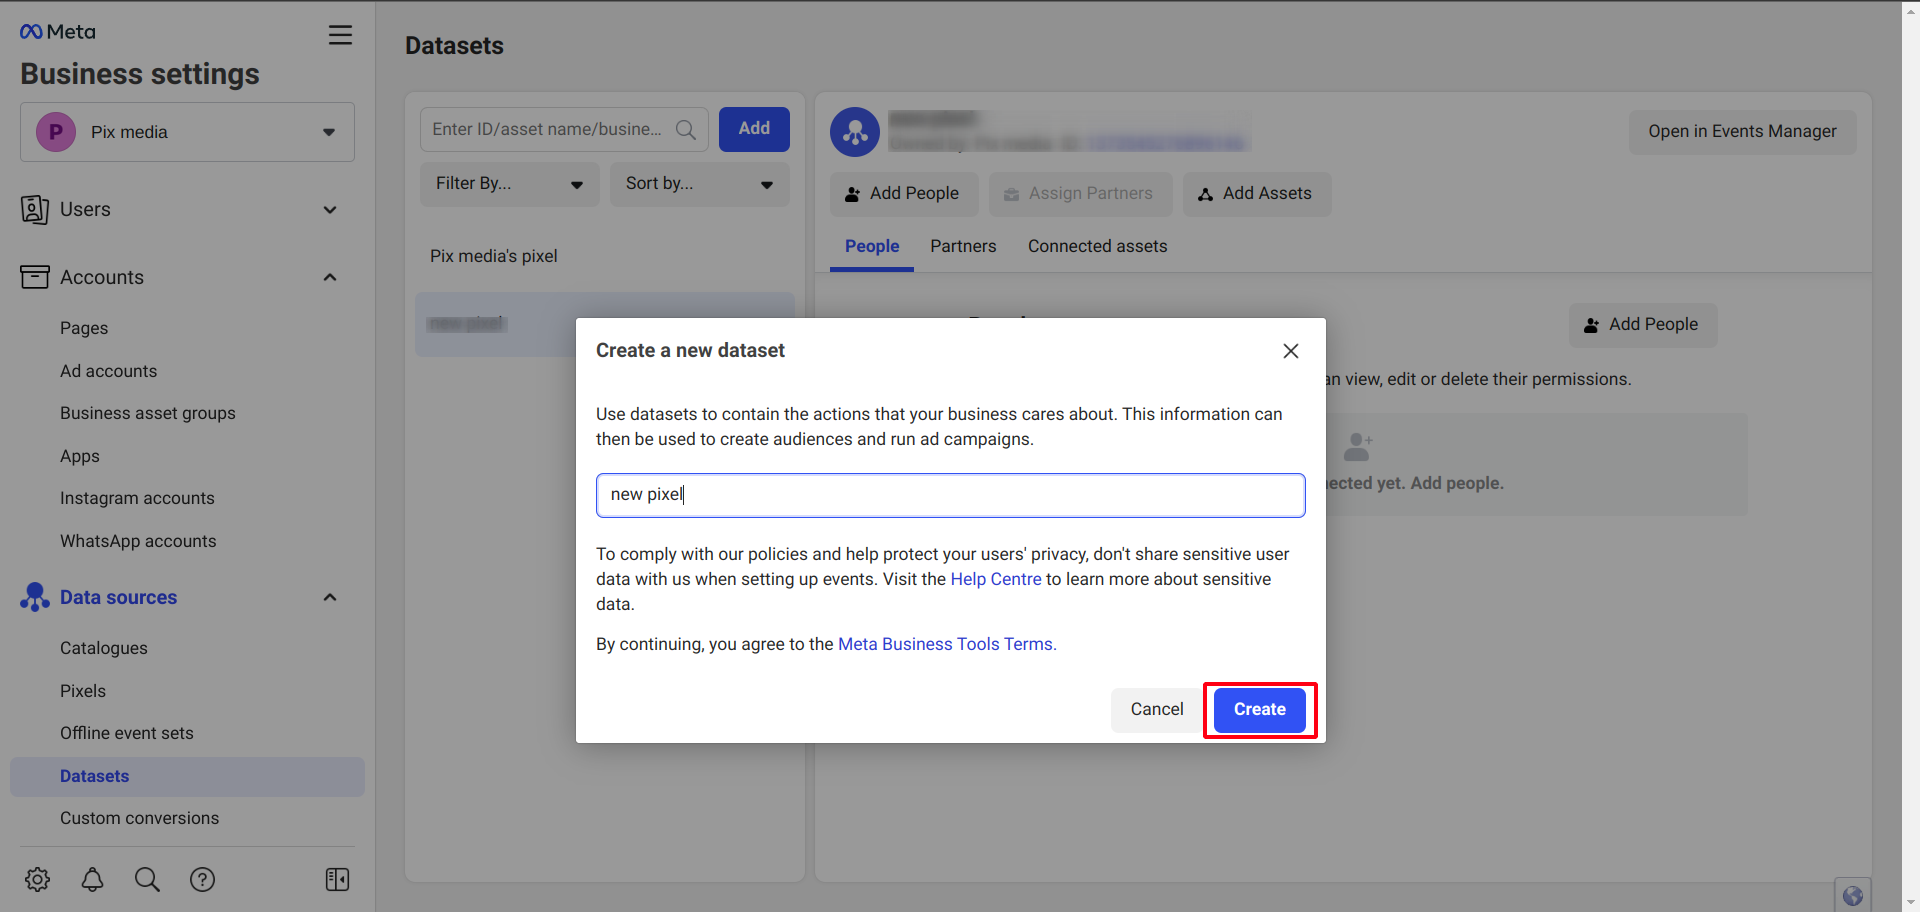Click the Assign Partners button
1920x912 pixels.
tap(1080, 194)
